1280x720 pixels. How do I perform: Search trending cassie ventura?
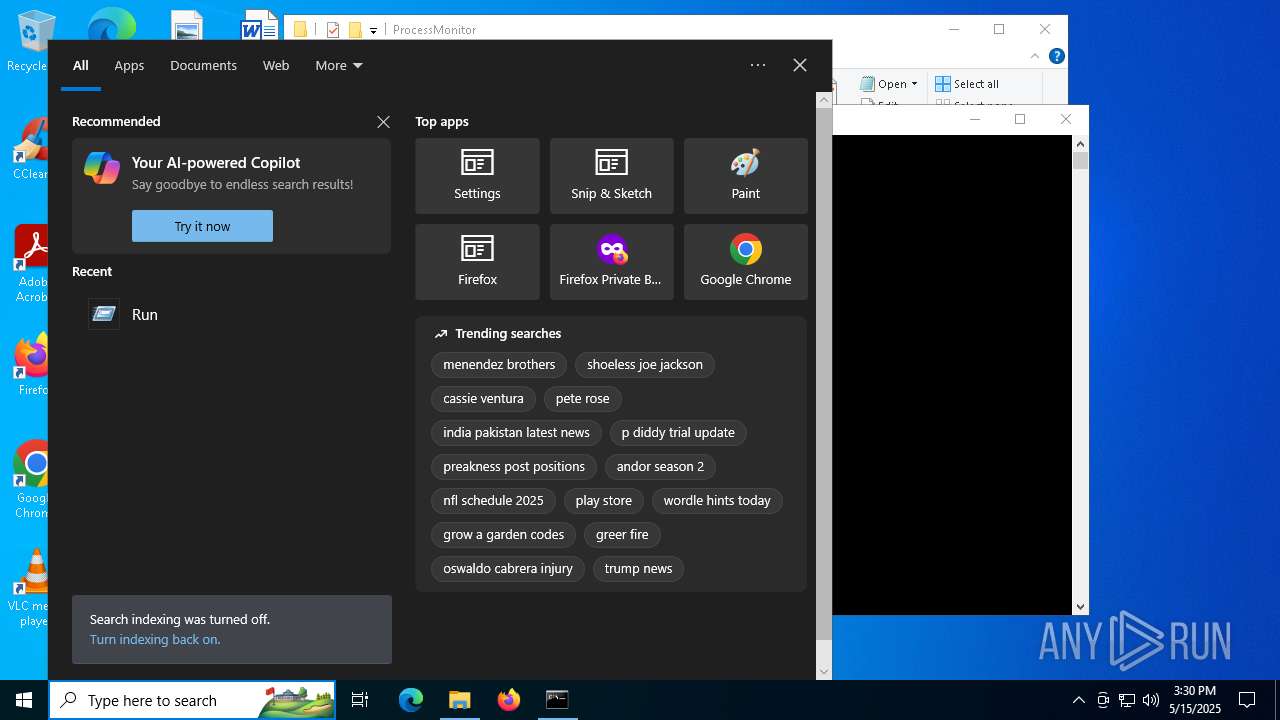483,398
